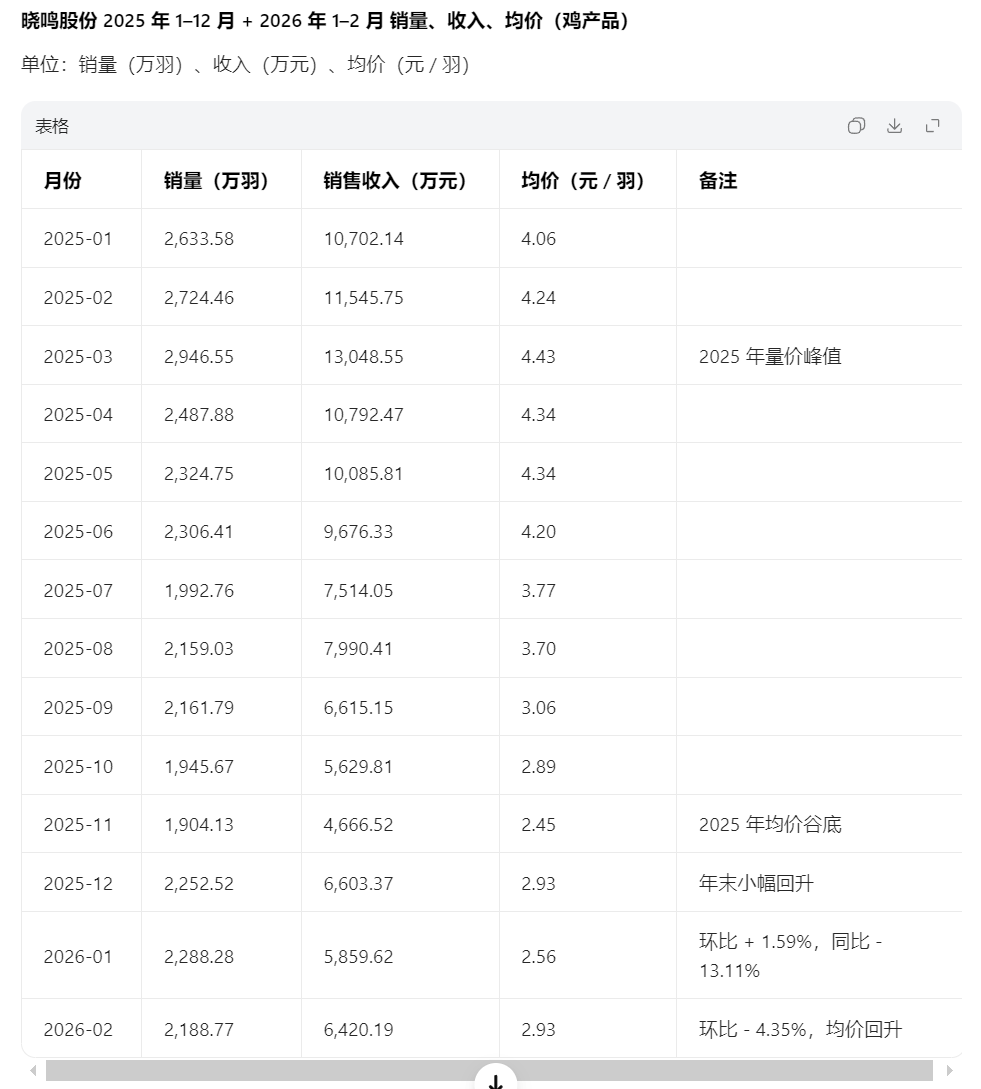Viewport: 981px width, 1089px height.
Task: Click the horizontal scrollbar left arrow
Action: coord(33,1070)
